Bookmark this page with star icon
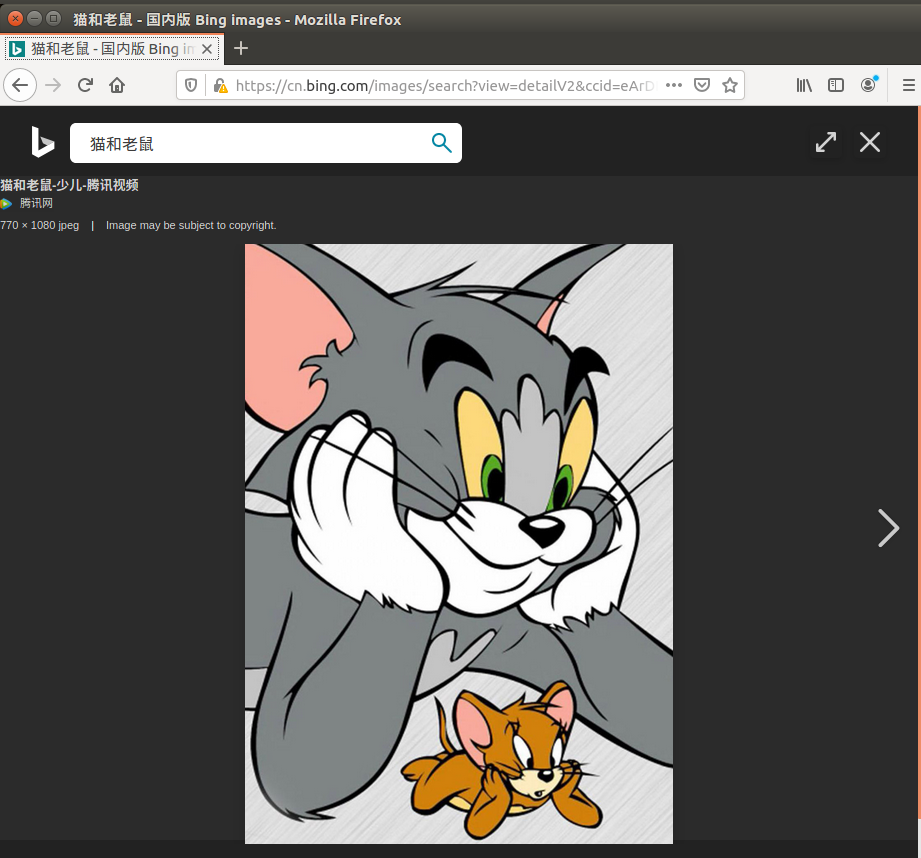Screen dimensions: 921x858 pos(730,85)
